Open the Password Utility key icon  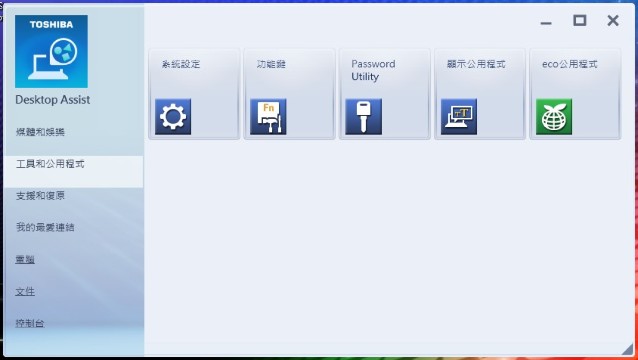point(363,117)
